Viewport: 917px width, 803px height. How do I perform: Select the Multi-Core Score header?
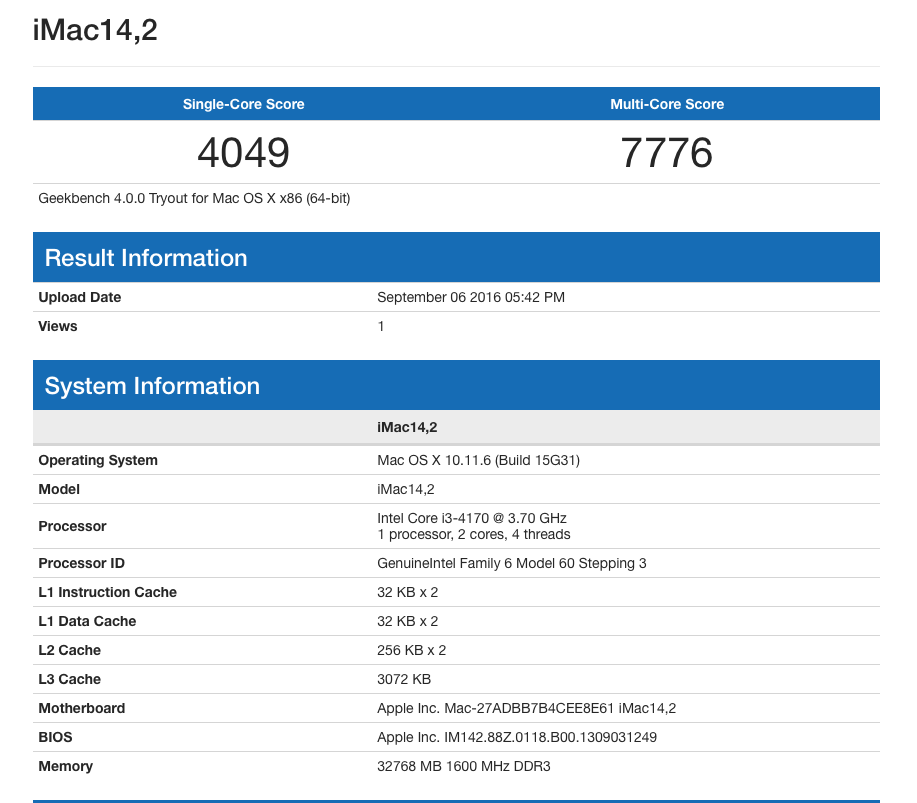[x=667, y=104]
